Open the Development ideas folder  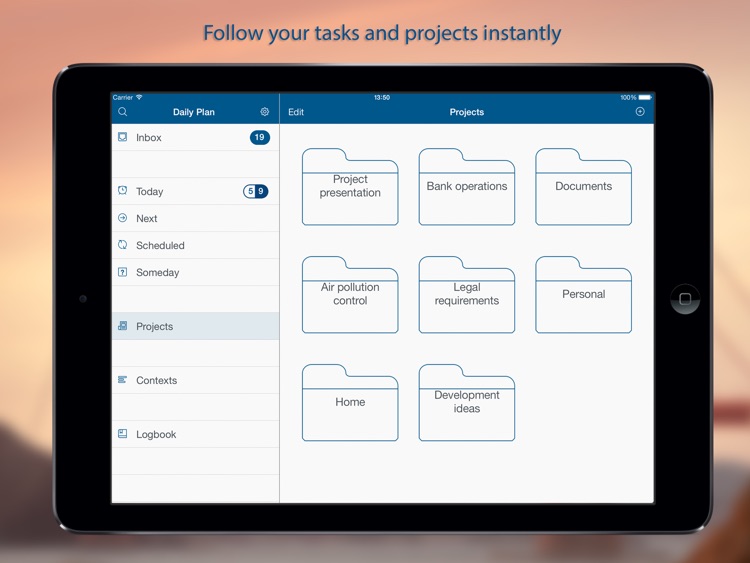click(467, 403)
